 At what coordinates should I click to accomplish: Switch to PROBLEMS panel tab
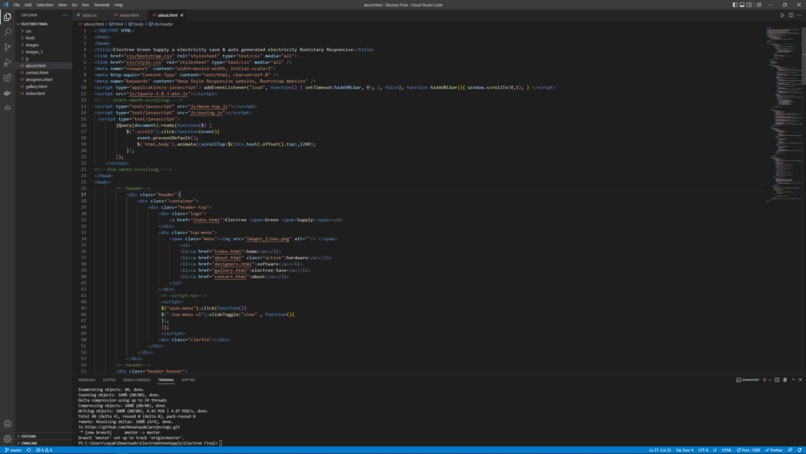pyautogui.click(x=87, y=380)
